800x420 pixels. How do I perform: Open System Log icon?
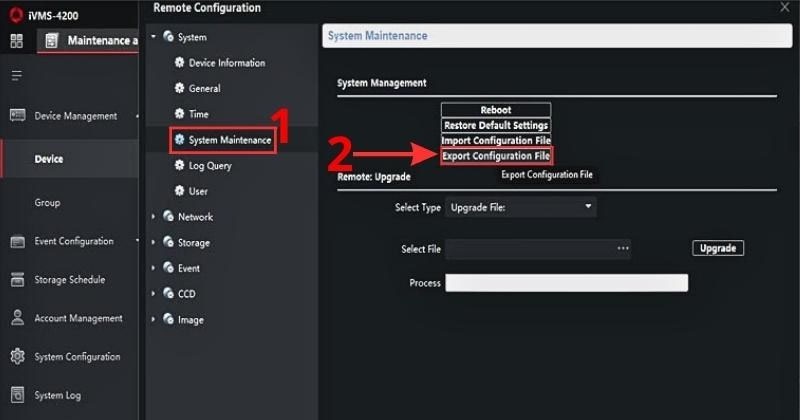(x=17, y=394)
